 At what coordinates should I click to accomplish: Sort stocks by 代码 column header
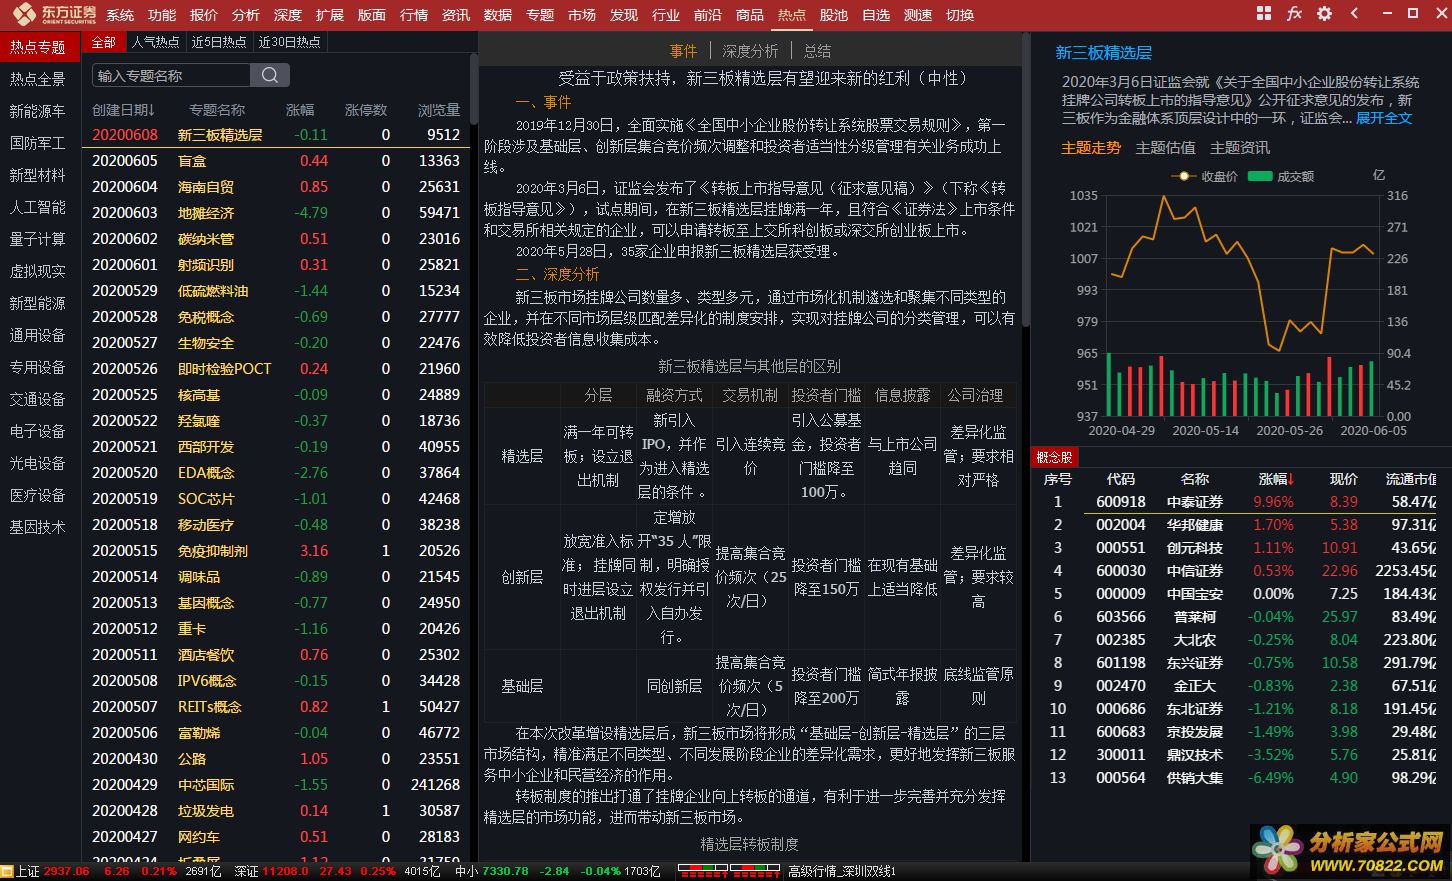coord(1121,479)
